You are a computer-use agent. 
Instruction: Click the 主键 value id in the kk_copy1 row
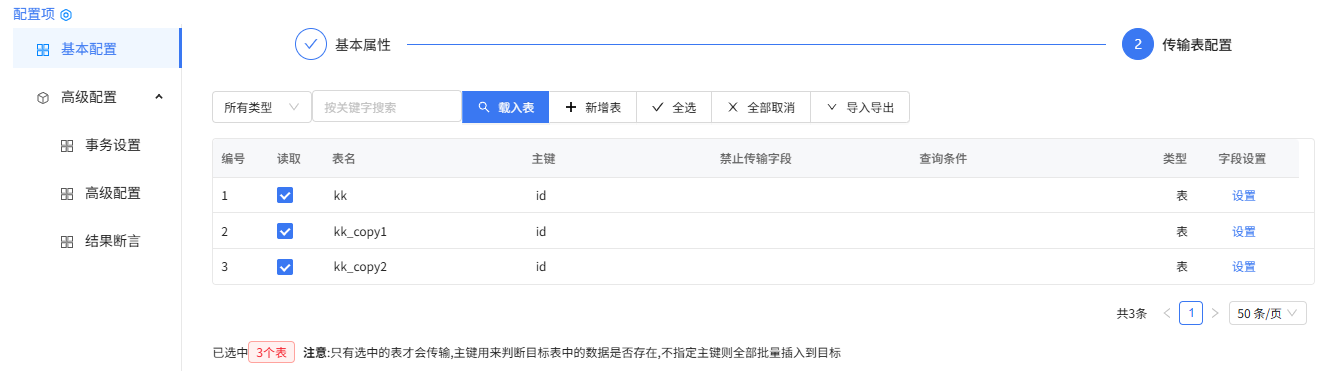coord(540,232)
